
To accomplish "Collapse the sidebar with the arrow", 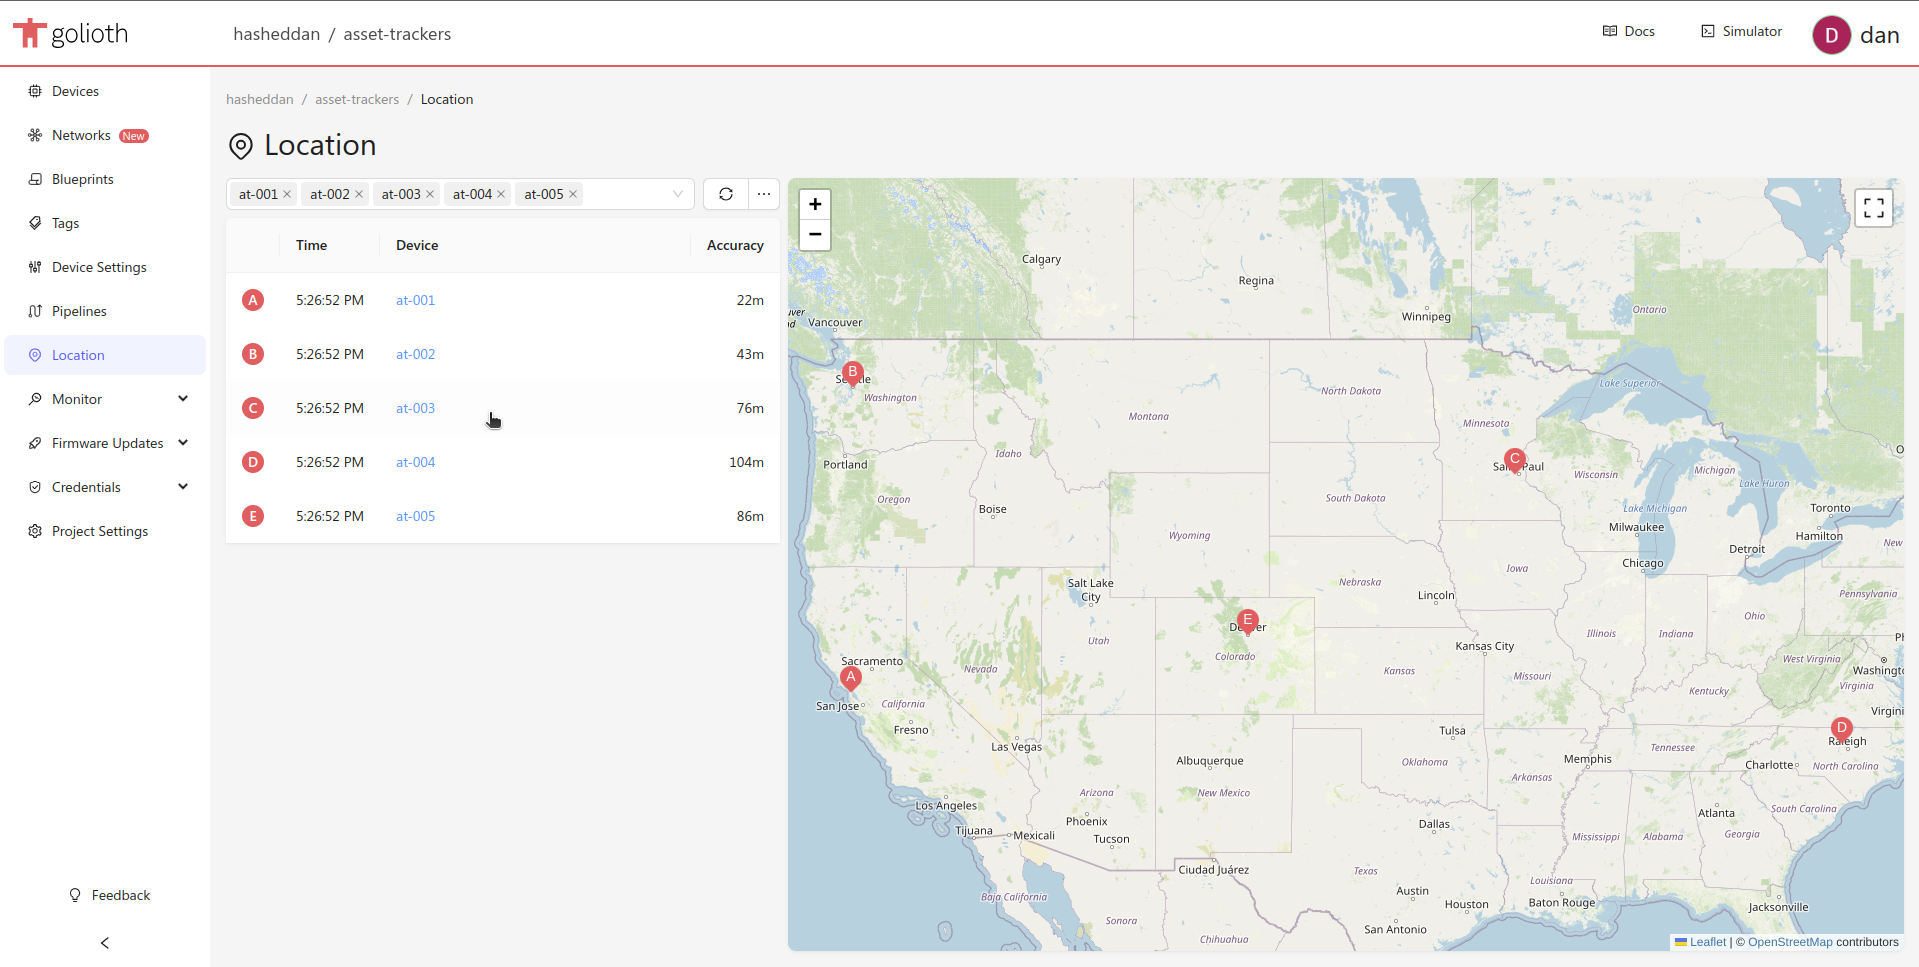I will [105, 943].
